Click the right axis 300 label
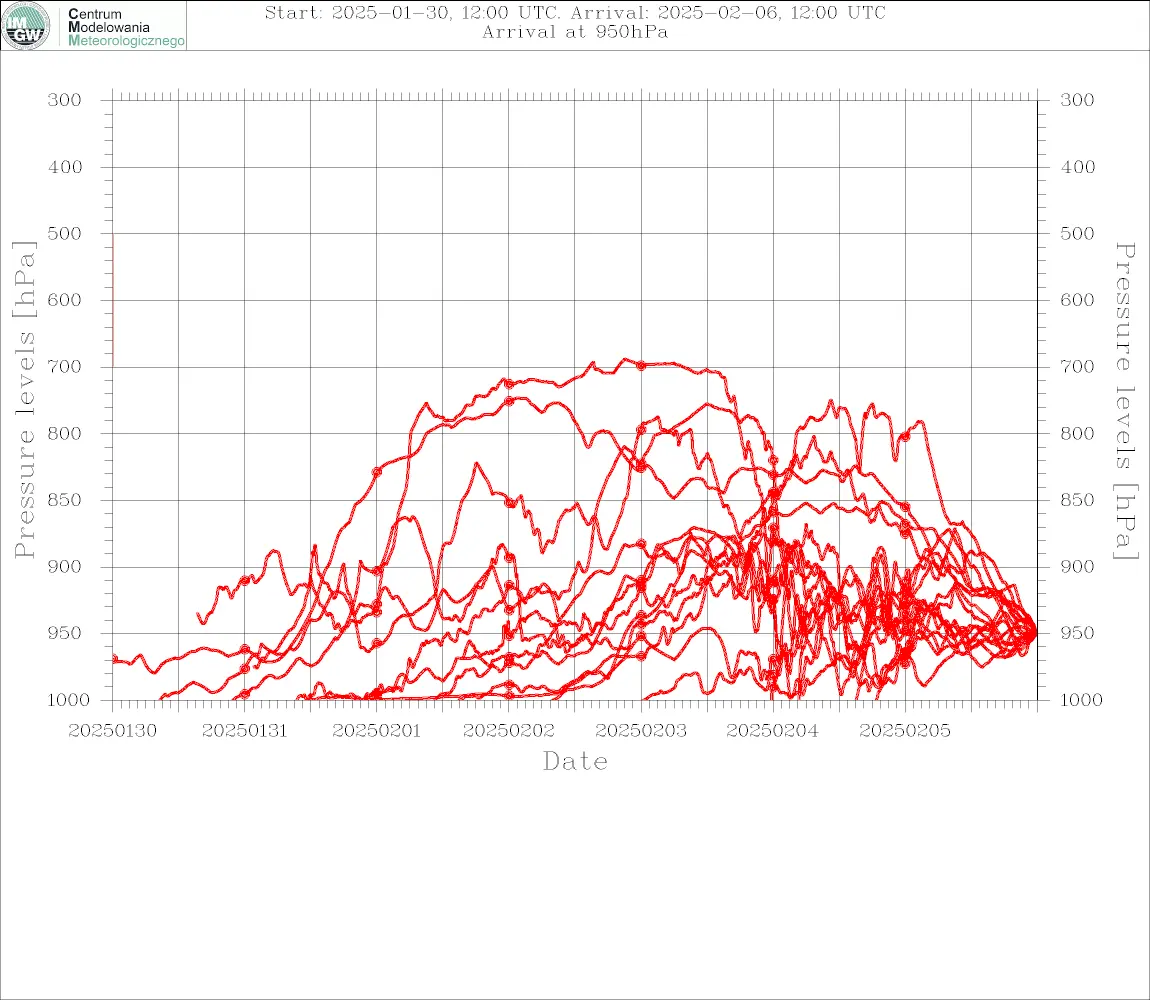The width and height of the screenshot is (1150, 1000). 1077,100
